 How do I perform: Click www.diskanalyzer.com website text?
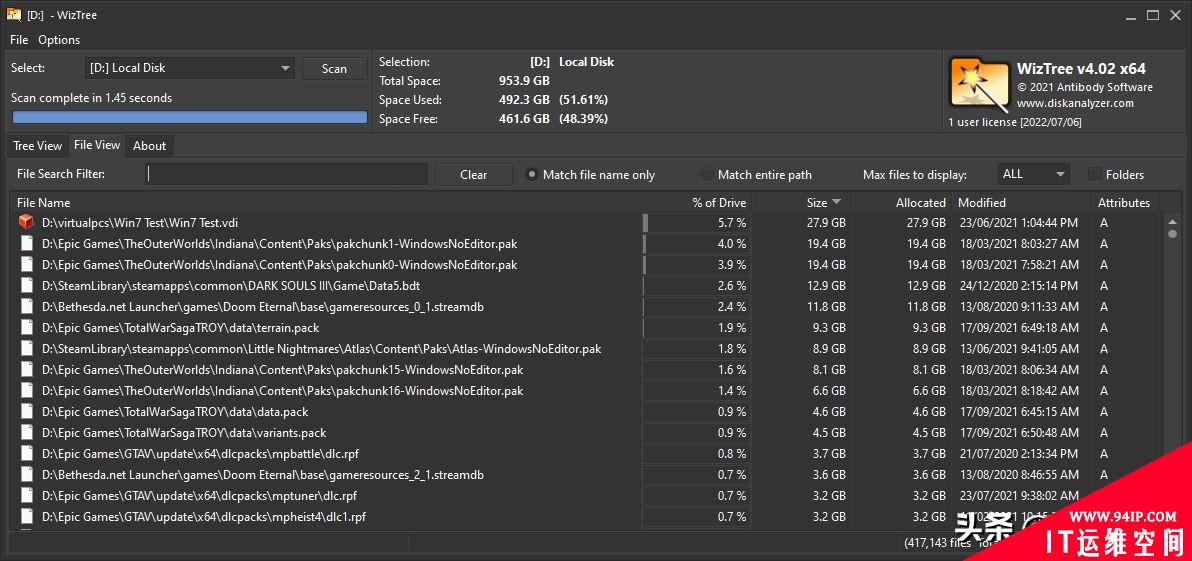click(x=1075, y=103)
